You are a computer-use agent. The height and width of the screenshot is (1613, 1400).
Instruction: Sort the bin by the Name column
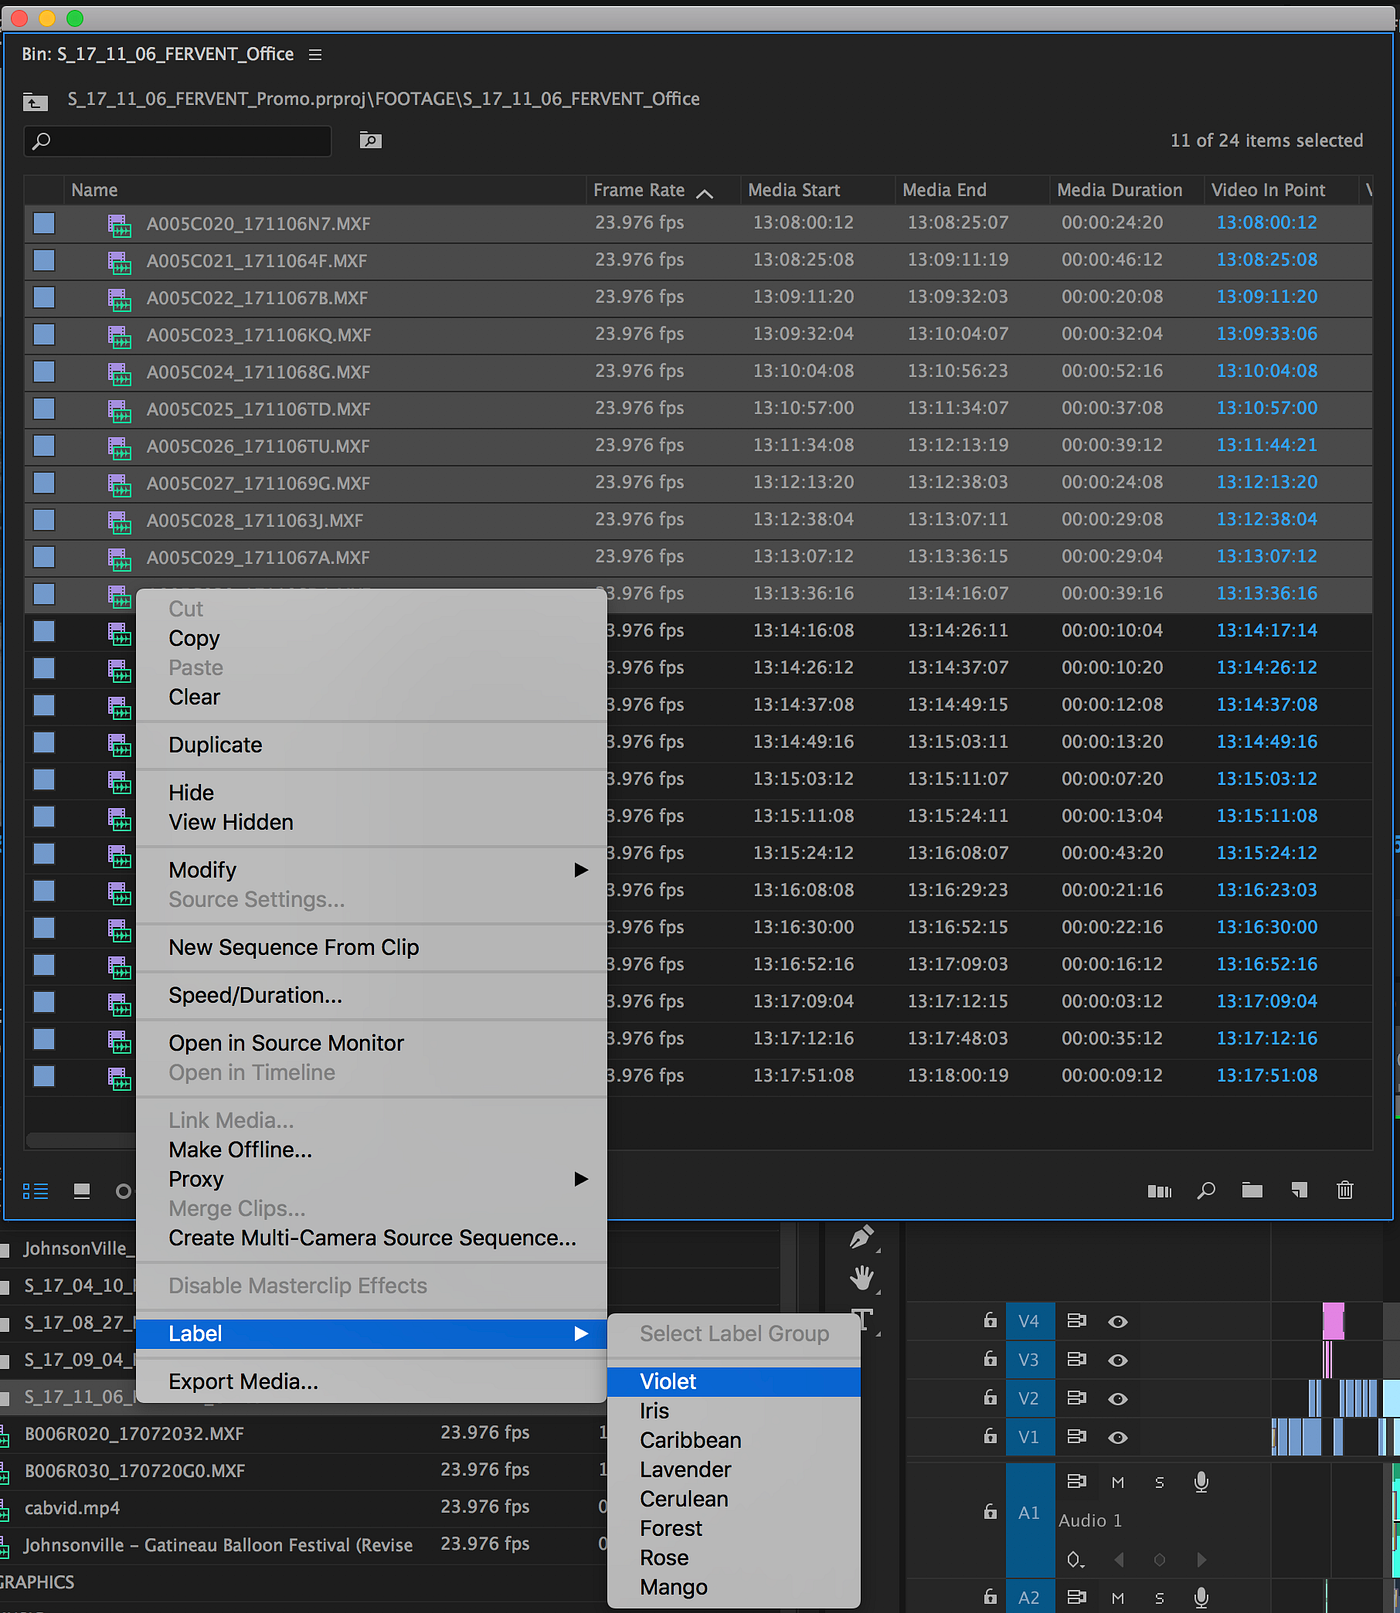[x=324, y=190]
